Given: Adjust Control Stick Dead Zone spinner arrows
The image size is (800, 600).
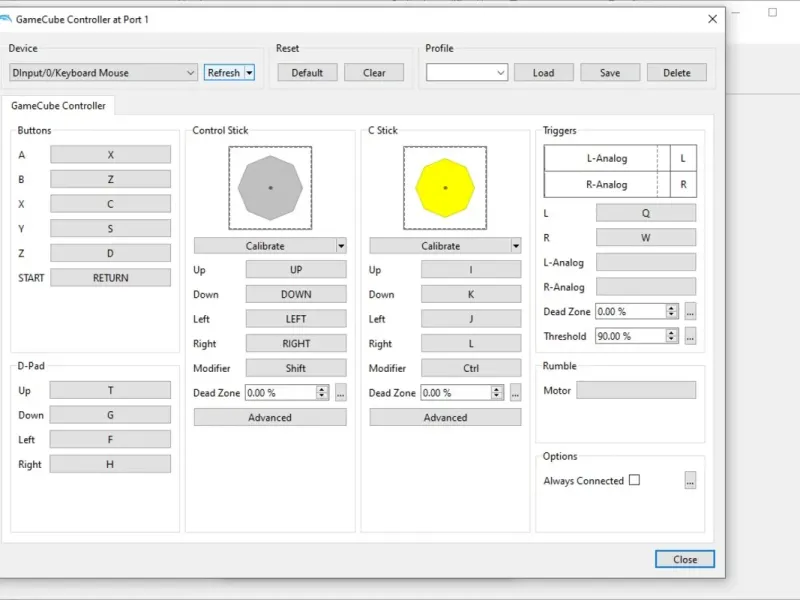Looking at the screenshot, I should (x=322, y=393).
